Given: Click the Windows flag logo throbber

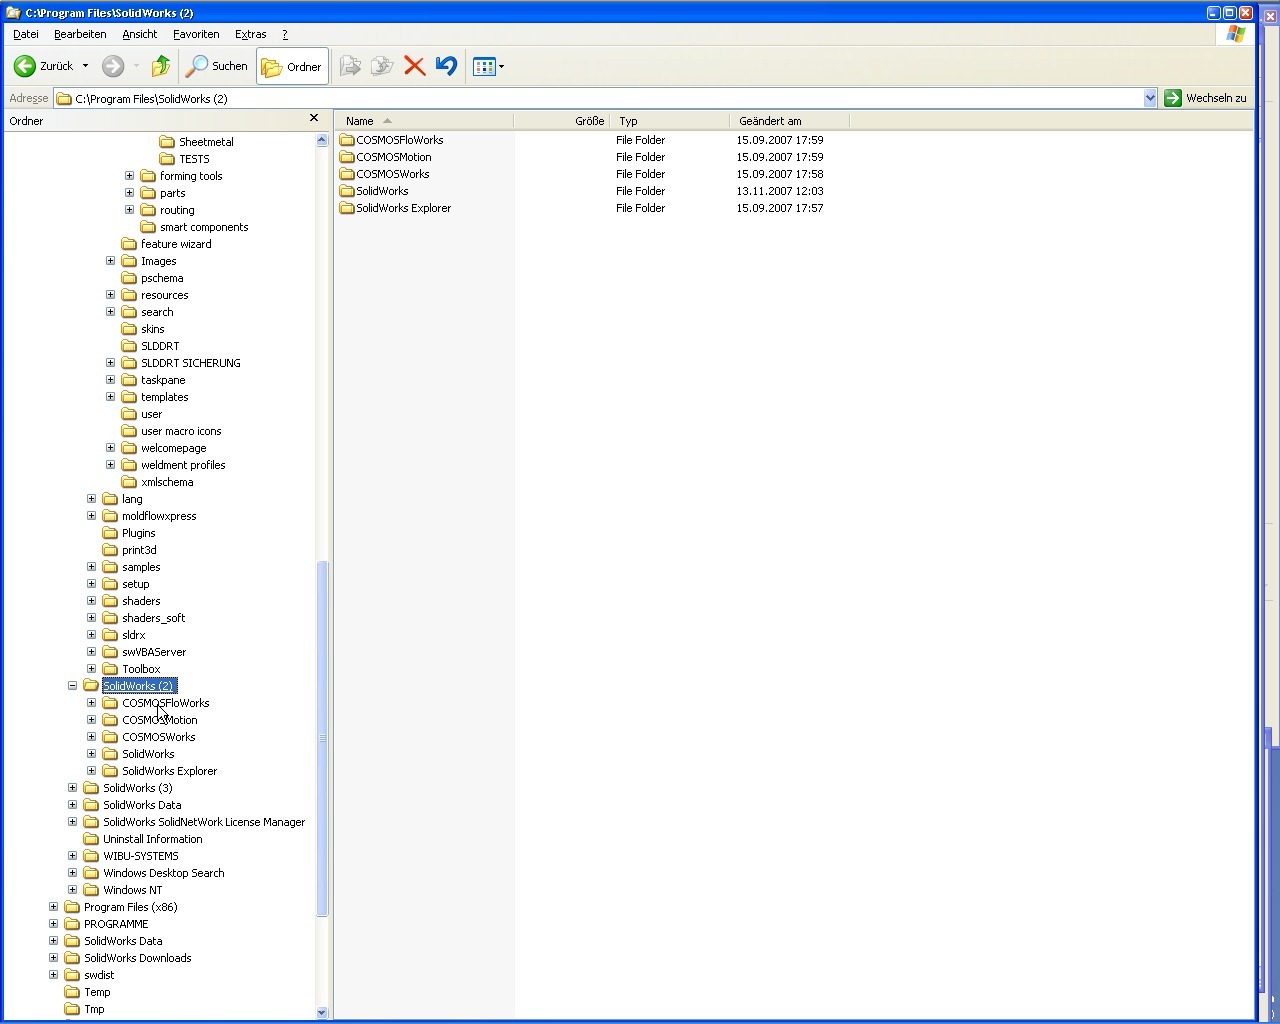Looking at the screenshot, I should pos(1236,34).
